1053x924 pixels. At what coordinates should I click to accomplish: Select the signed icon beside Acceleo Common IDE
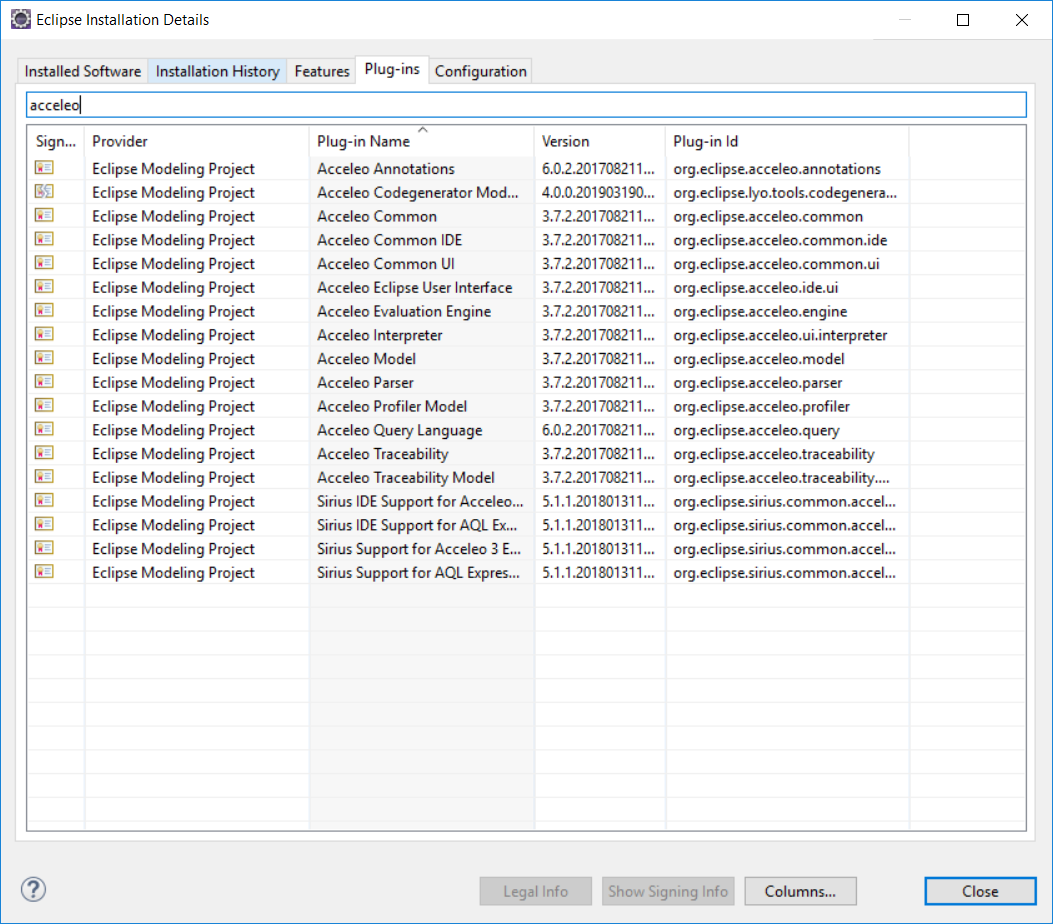(44, 239)
